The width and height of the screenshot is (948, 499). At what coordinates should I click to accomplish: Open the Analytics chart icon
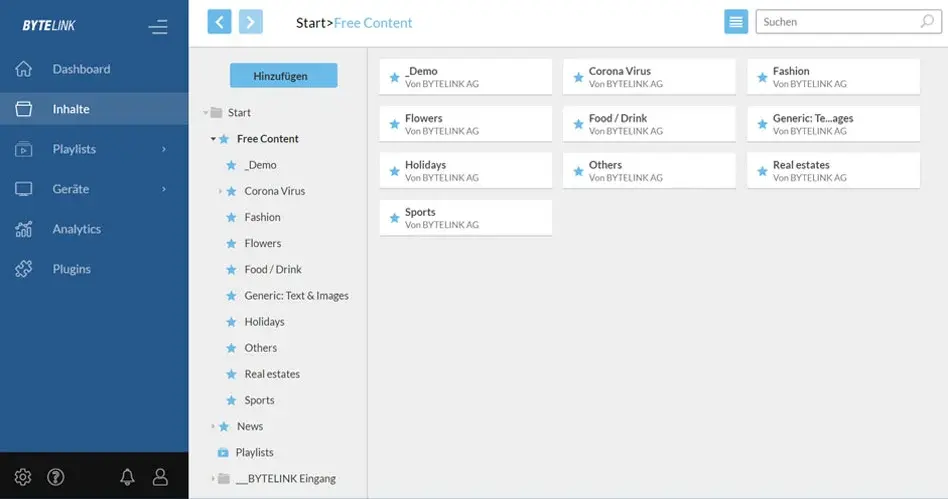pyautogui.click(x=24, y=229)
